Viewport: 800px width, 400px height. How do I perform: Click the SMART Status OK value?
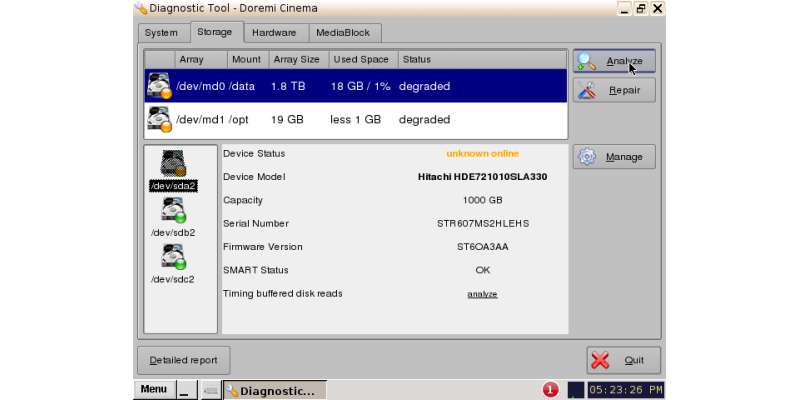point(483,270)
